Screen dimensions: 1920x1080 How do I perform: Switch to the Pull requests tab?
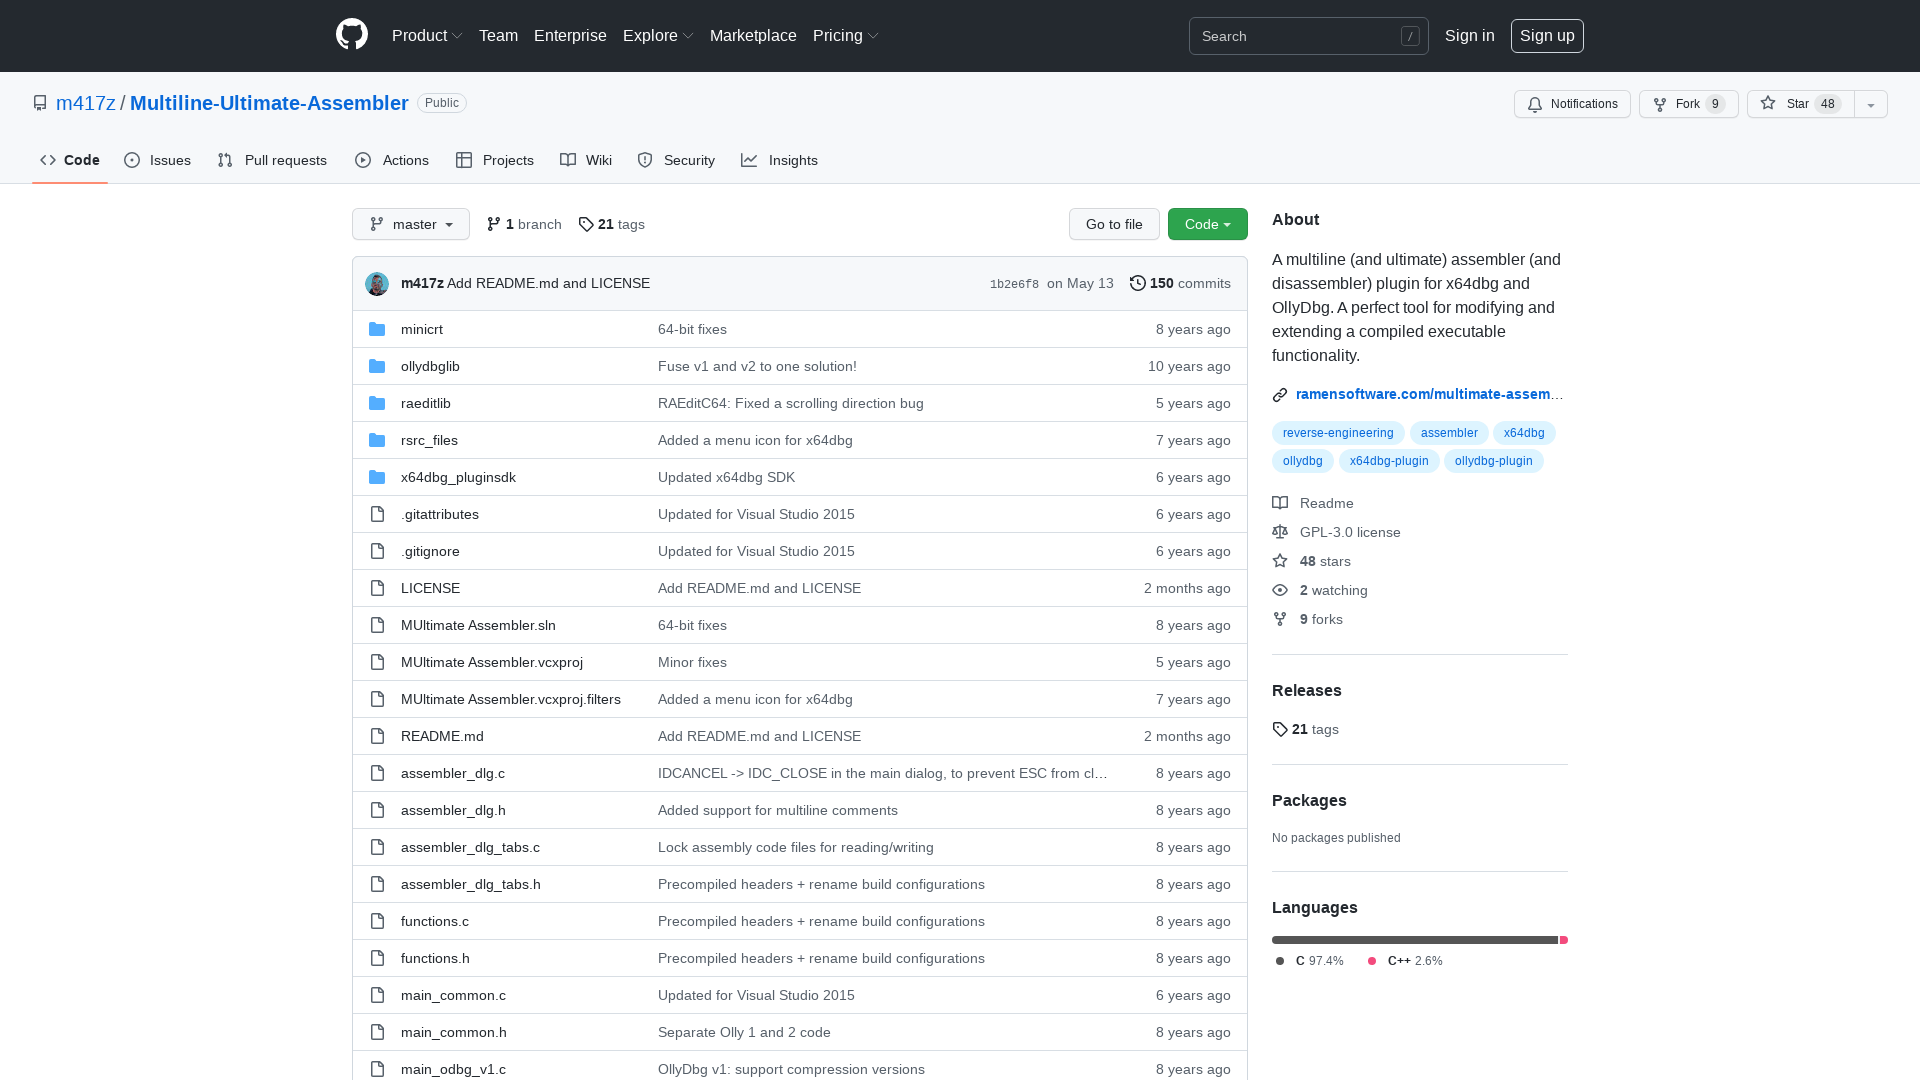pyautogui.click(x=272, y=160)
